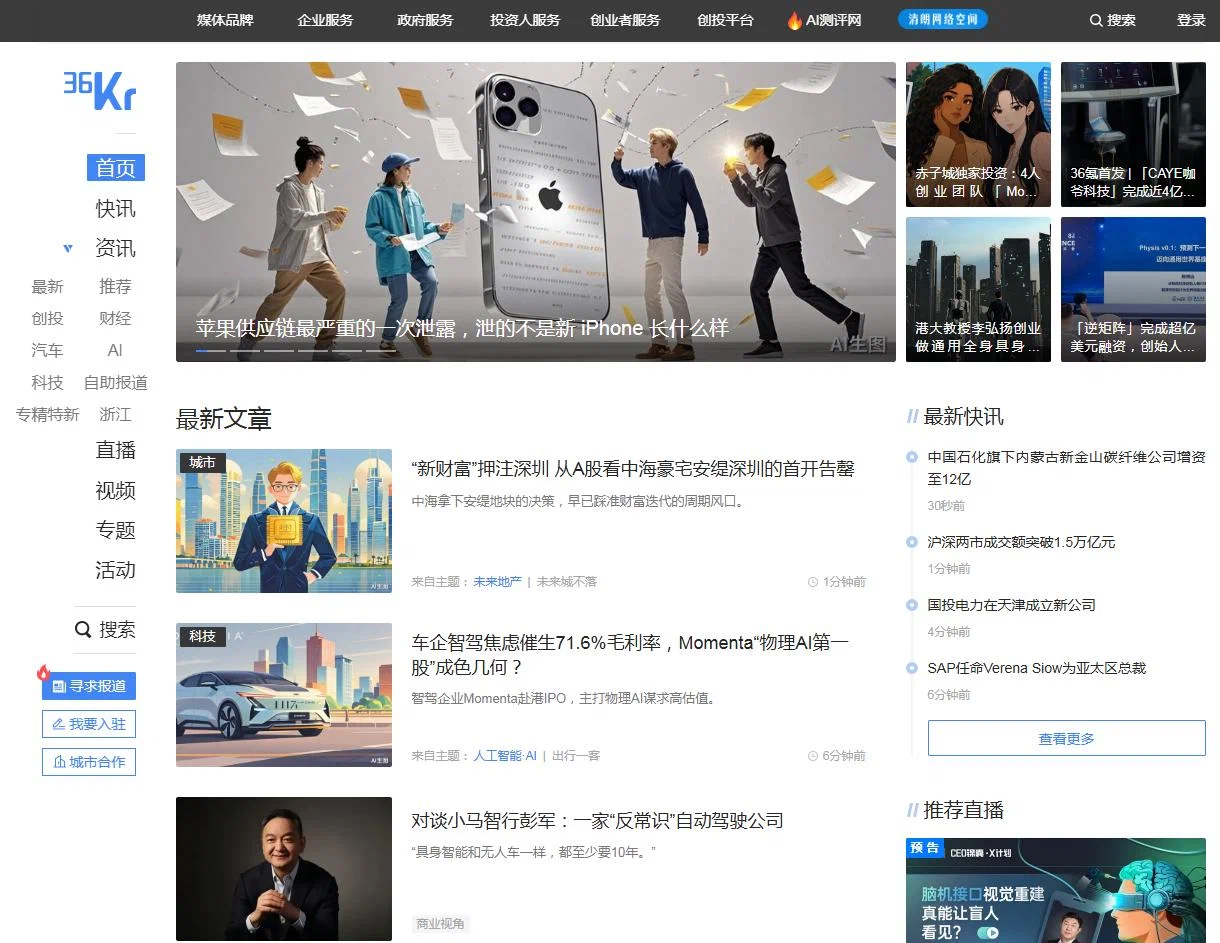Image resolution: width=1220 pixels, height=943 pixels.
Task: Open the 脑机接口 livestream preview card
Action: pos(1056,890)
